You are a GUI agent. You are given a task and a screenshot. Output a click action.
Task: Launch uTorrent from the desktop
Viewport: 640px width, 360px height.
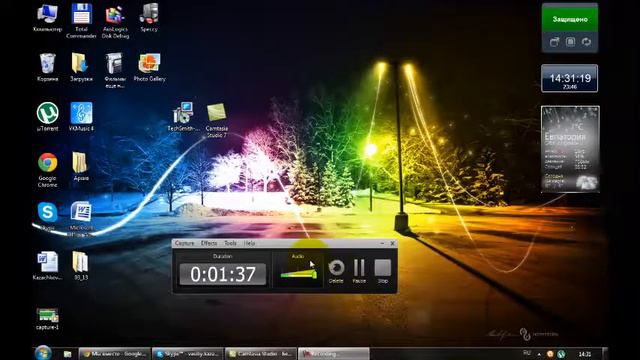[47, 117]
